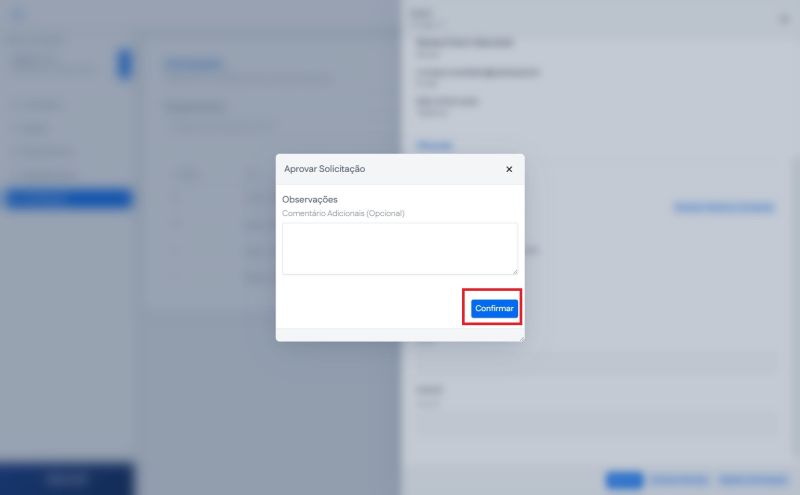Viewport: 800px width, 495px height.
Task: Click the solid blue button in side panel footer
Action: pyautogui.click(x=624, y=480)
